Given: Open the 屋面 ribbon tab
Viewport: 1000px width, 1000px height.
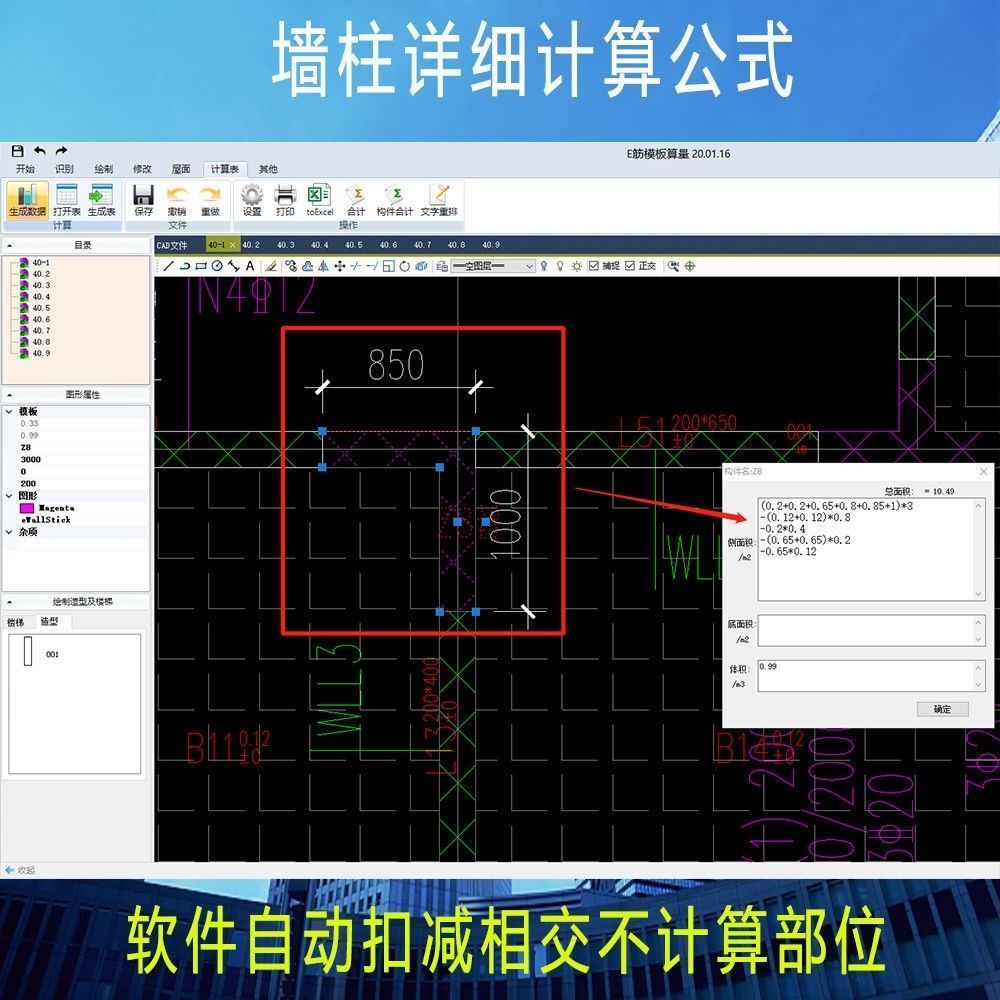Looking at the screenshot, I should pos(181,169).
